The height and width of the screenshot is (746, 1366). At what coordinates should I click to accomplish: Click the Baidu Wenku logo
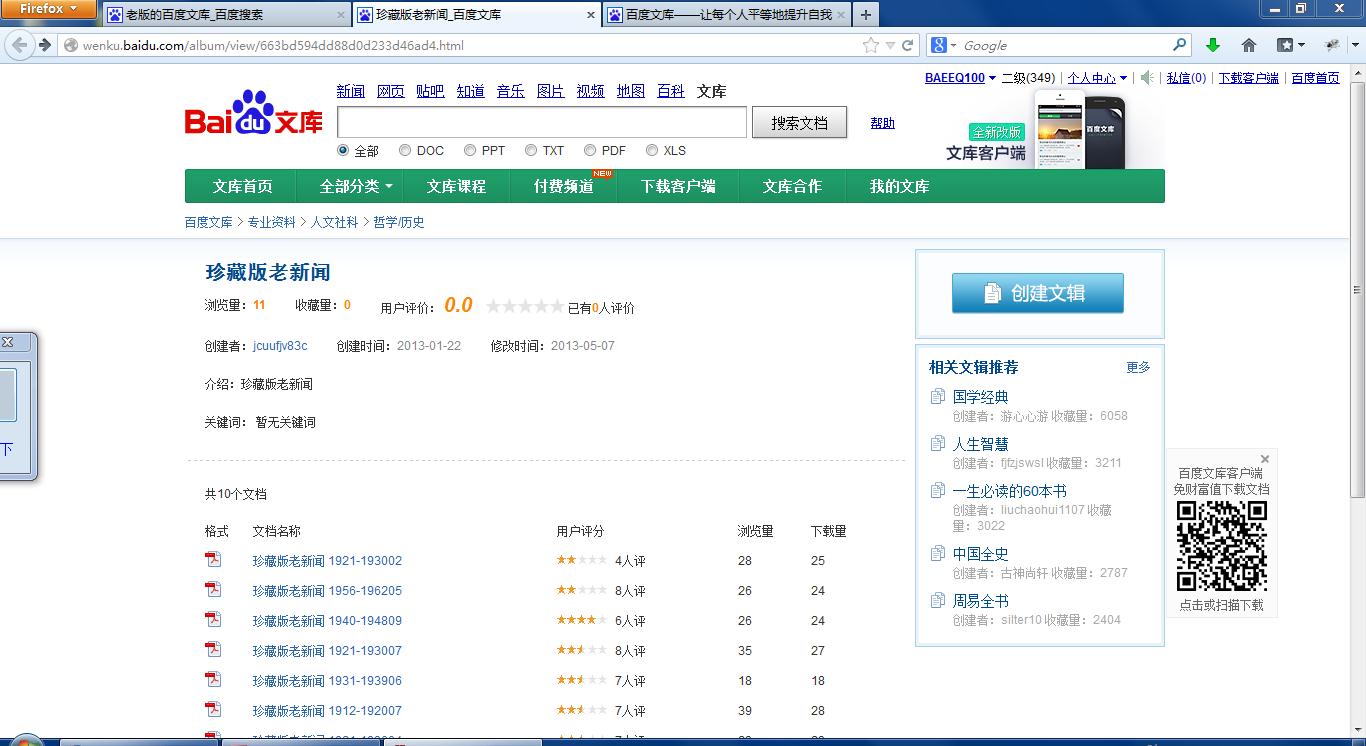click(x=254, y=114)
